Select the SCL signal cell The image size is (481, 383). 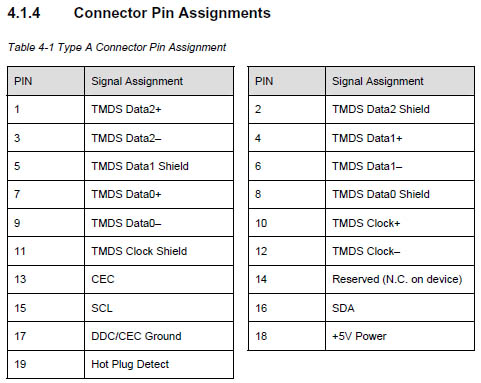[x=159, y=308]
